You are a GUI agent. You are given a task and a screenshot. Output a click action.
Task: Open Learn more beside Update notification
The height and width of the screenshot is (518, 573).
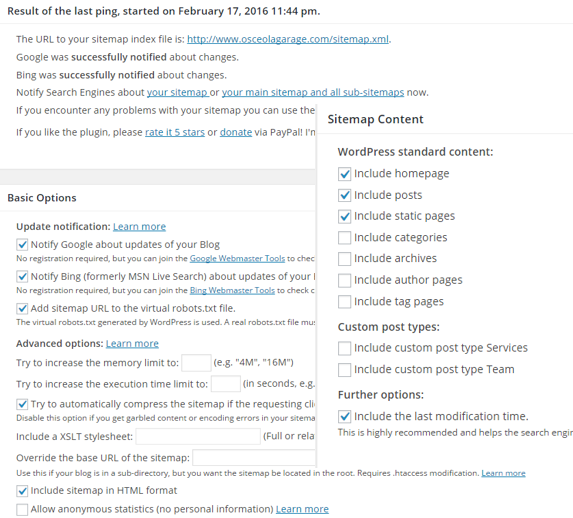click(x=139, y=227)
